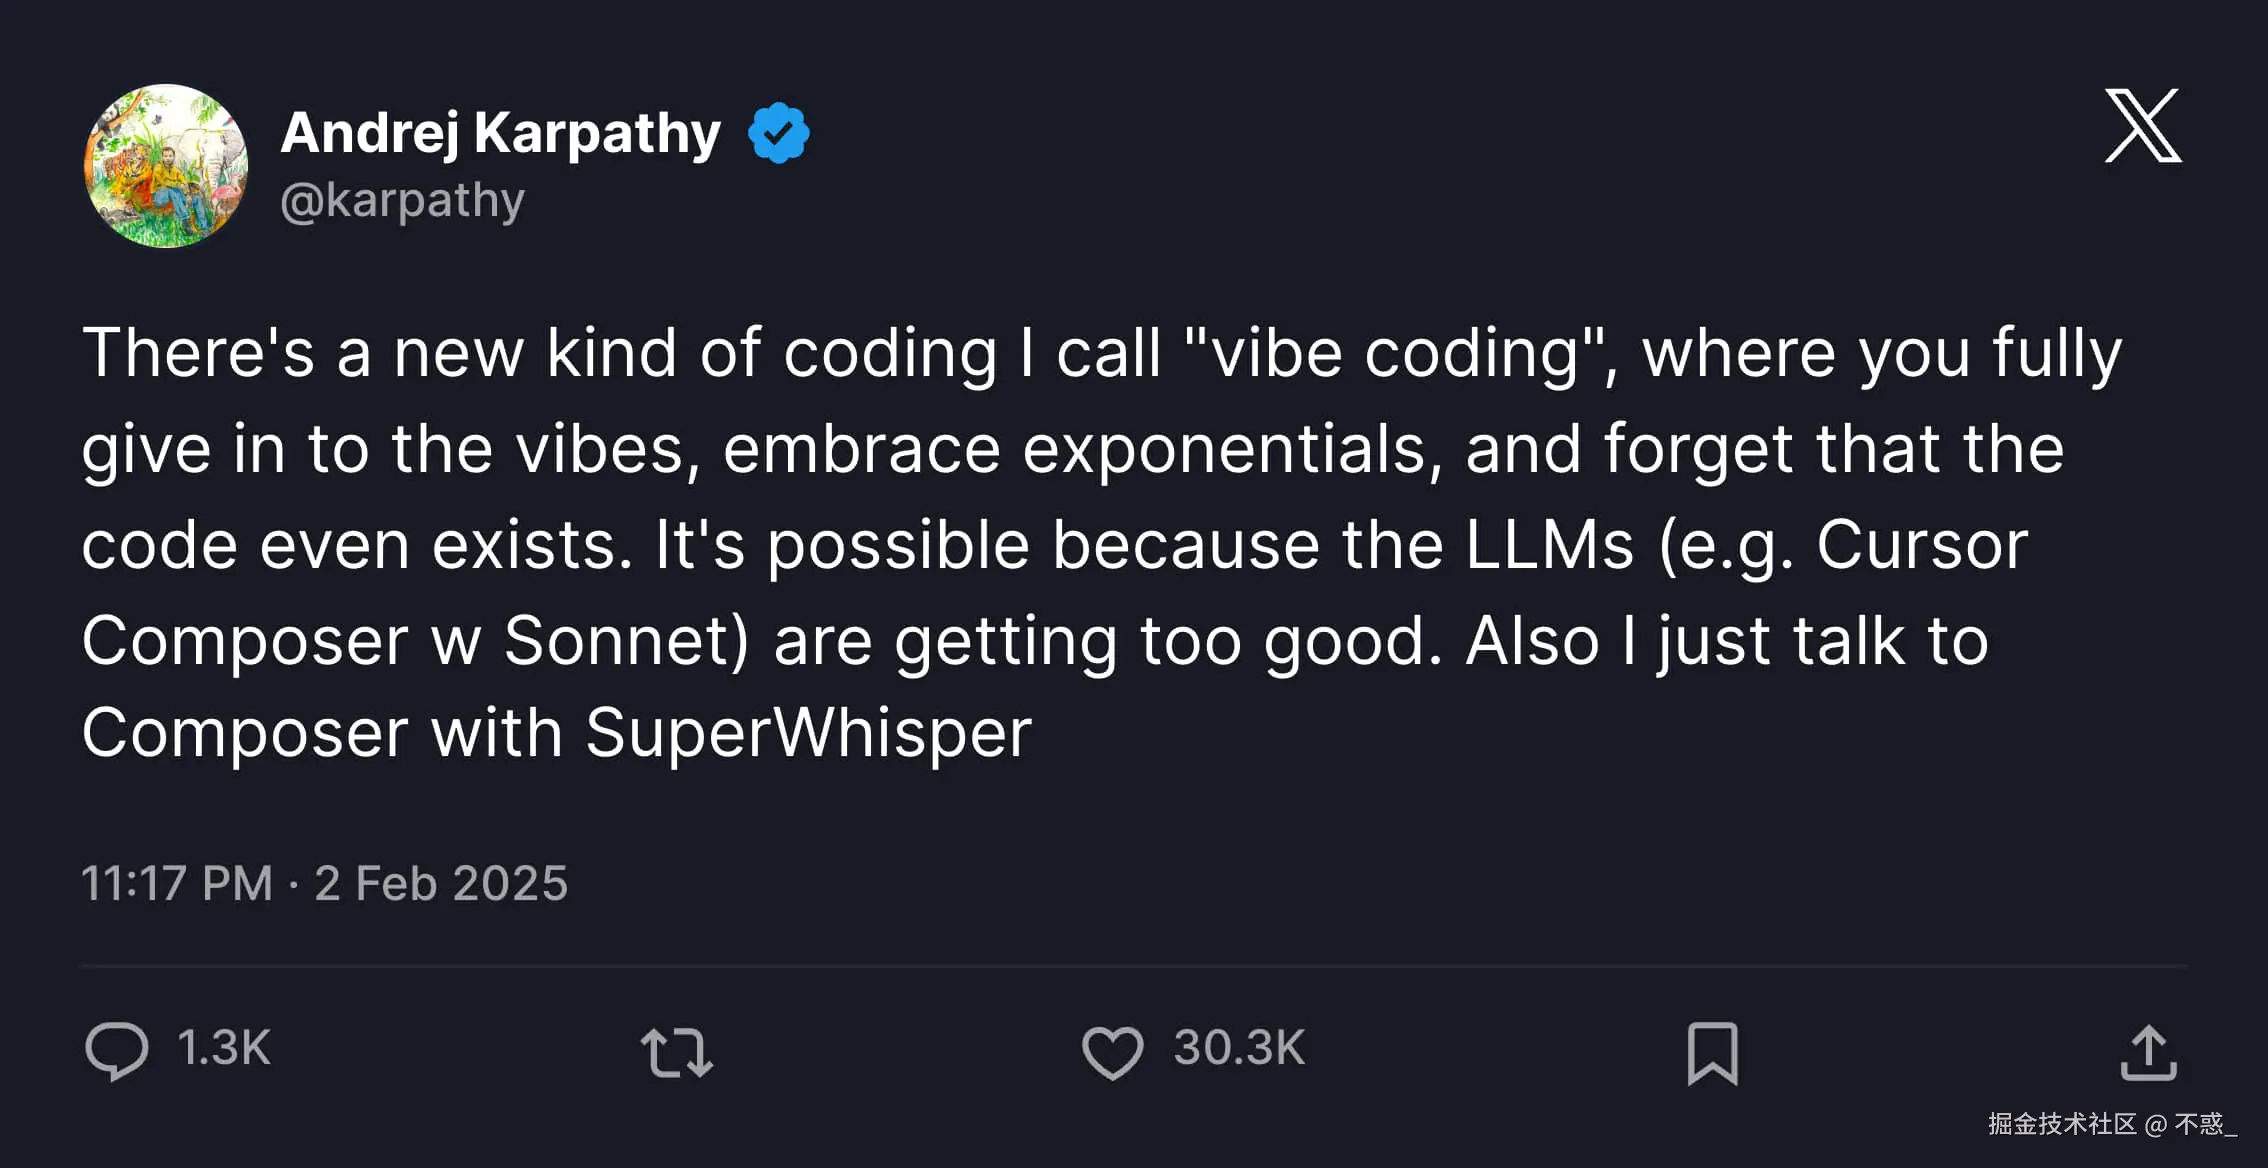Open the @karpathy handle

[404, 199]
